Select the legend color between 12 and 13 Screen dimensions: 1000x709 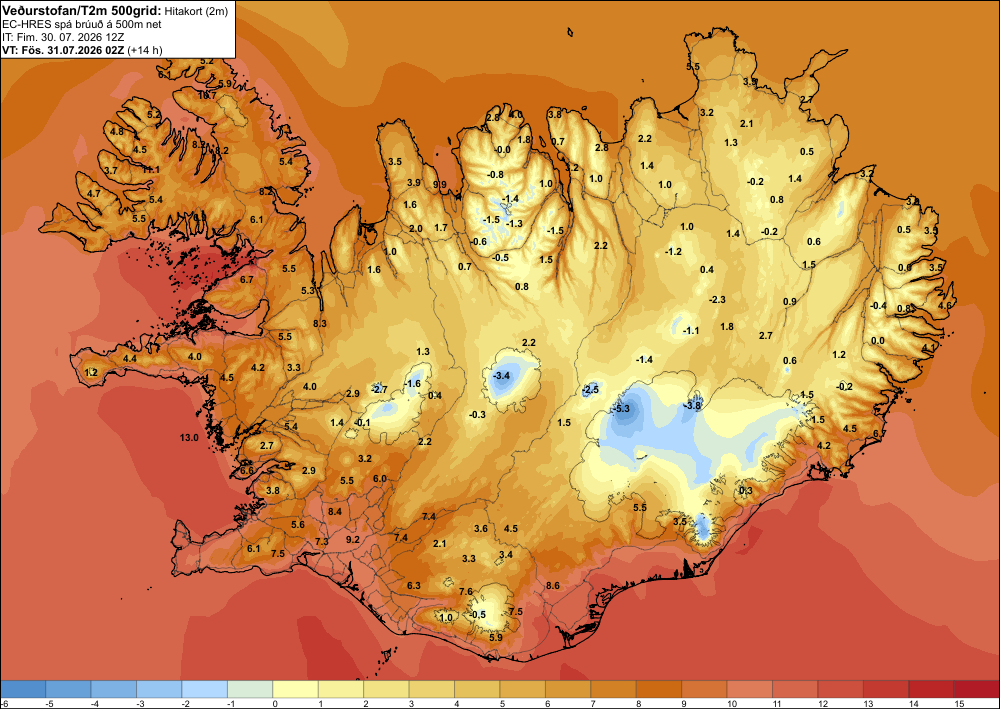pyautogui.click(x=841, y=689)
